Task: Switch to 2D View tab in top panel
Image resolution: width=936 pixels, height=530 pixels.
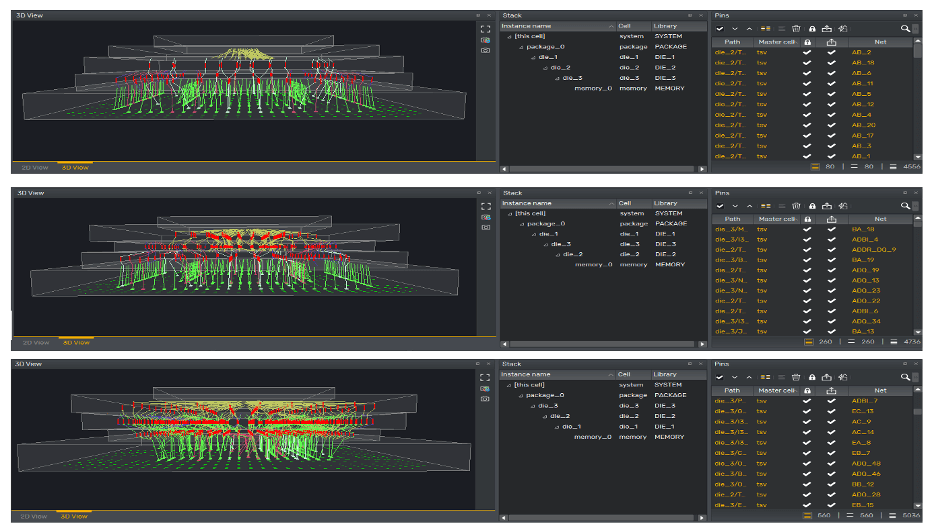Action: click(35, 166)
